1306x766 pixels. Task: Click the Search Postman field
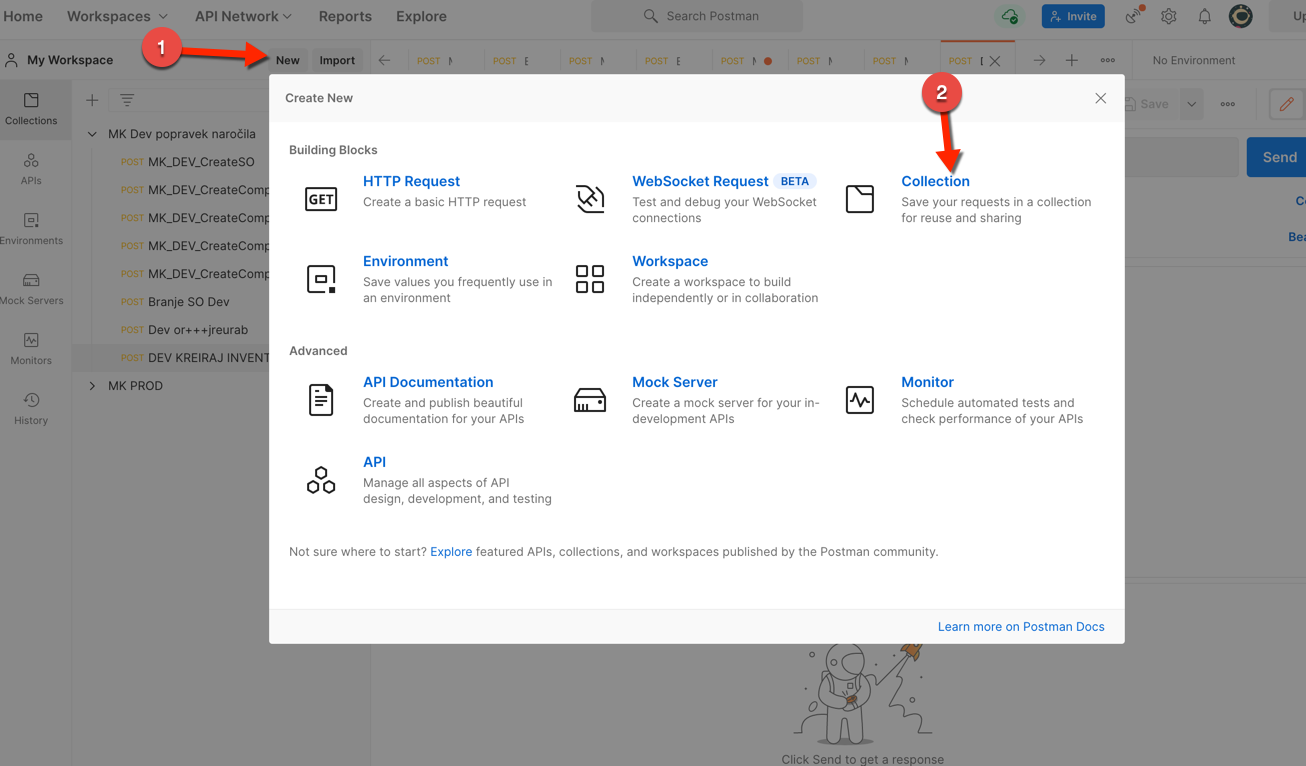697,16
